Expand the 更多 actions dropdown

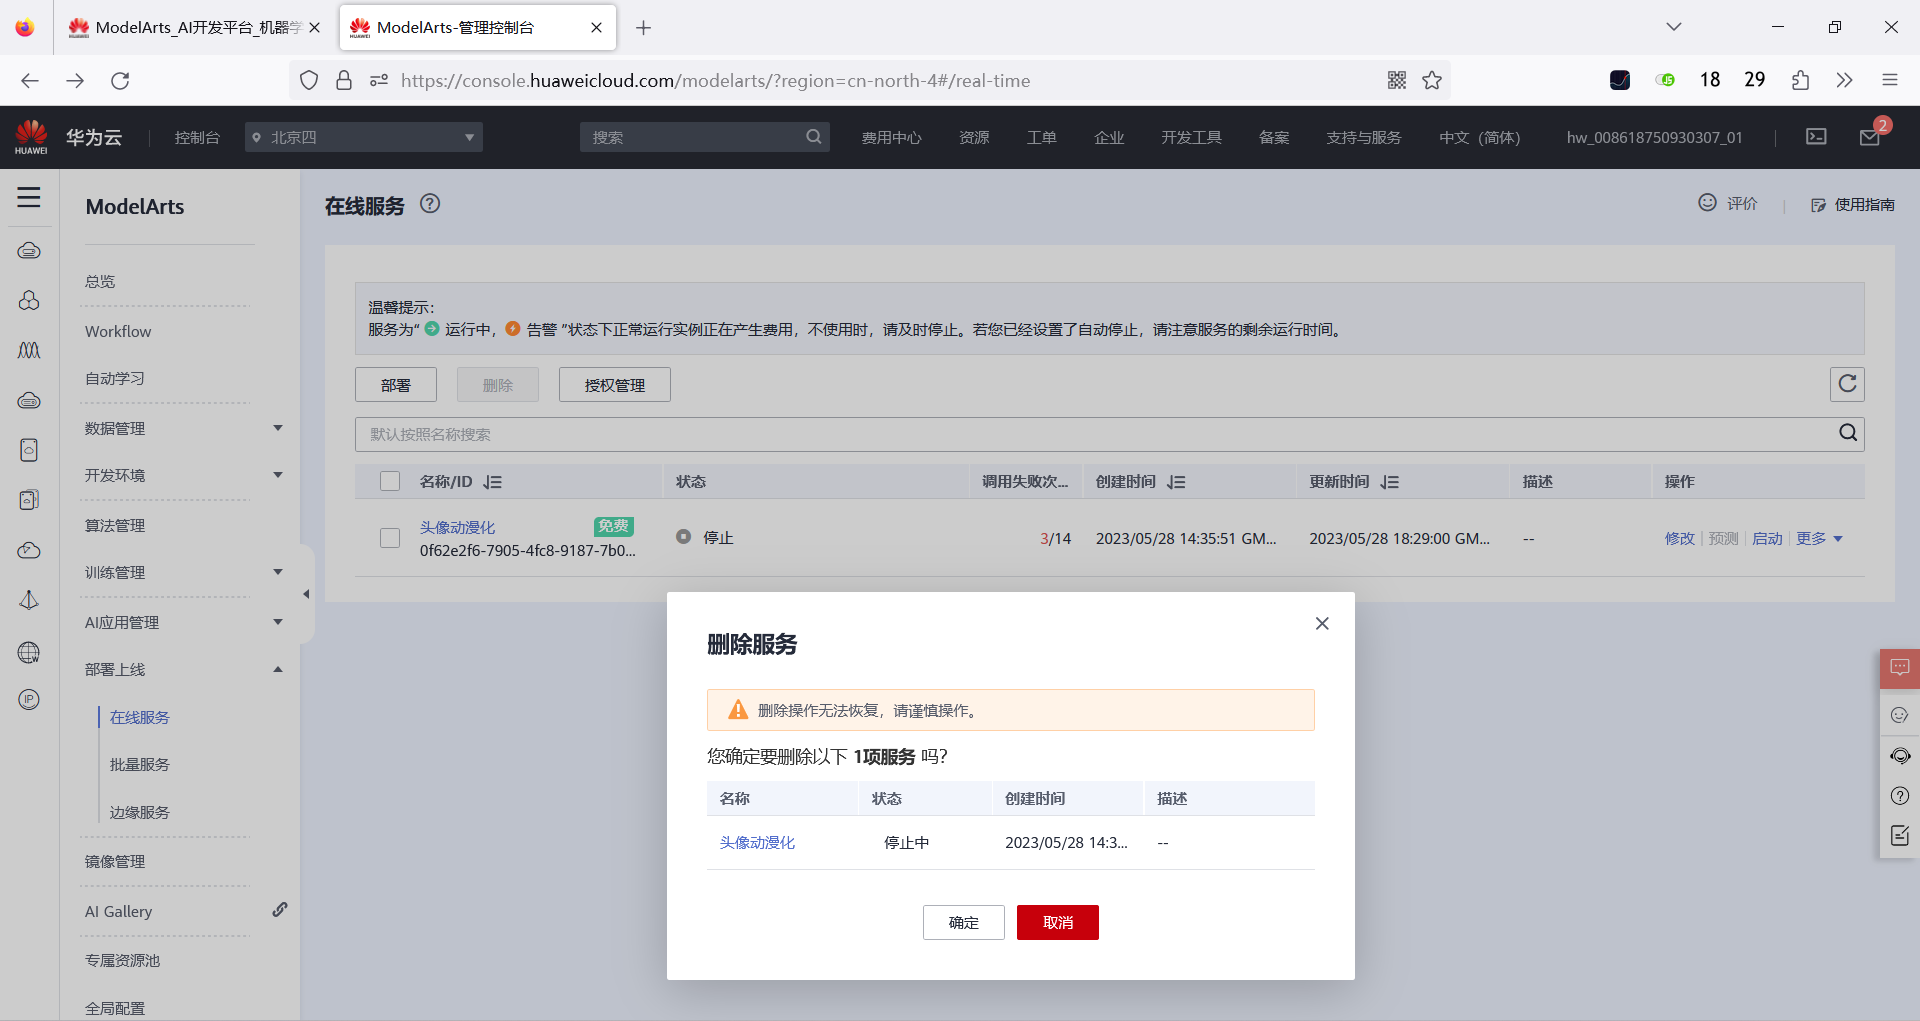[x=1819, y=538]
